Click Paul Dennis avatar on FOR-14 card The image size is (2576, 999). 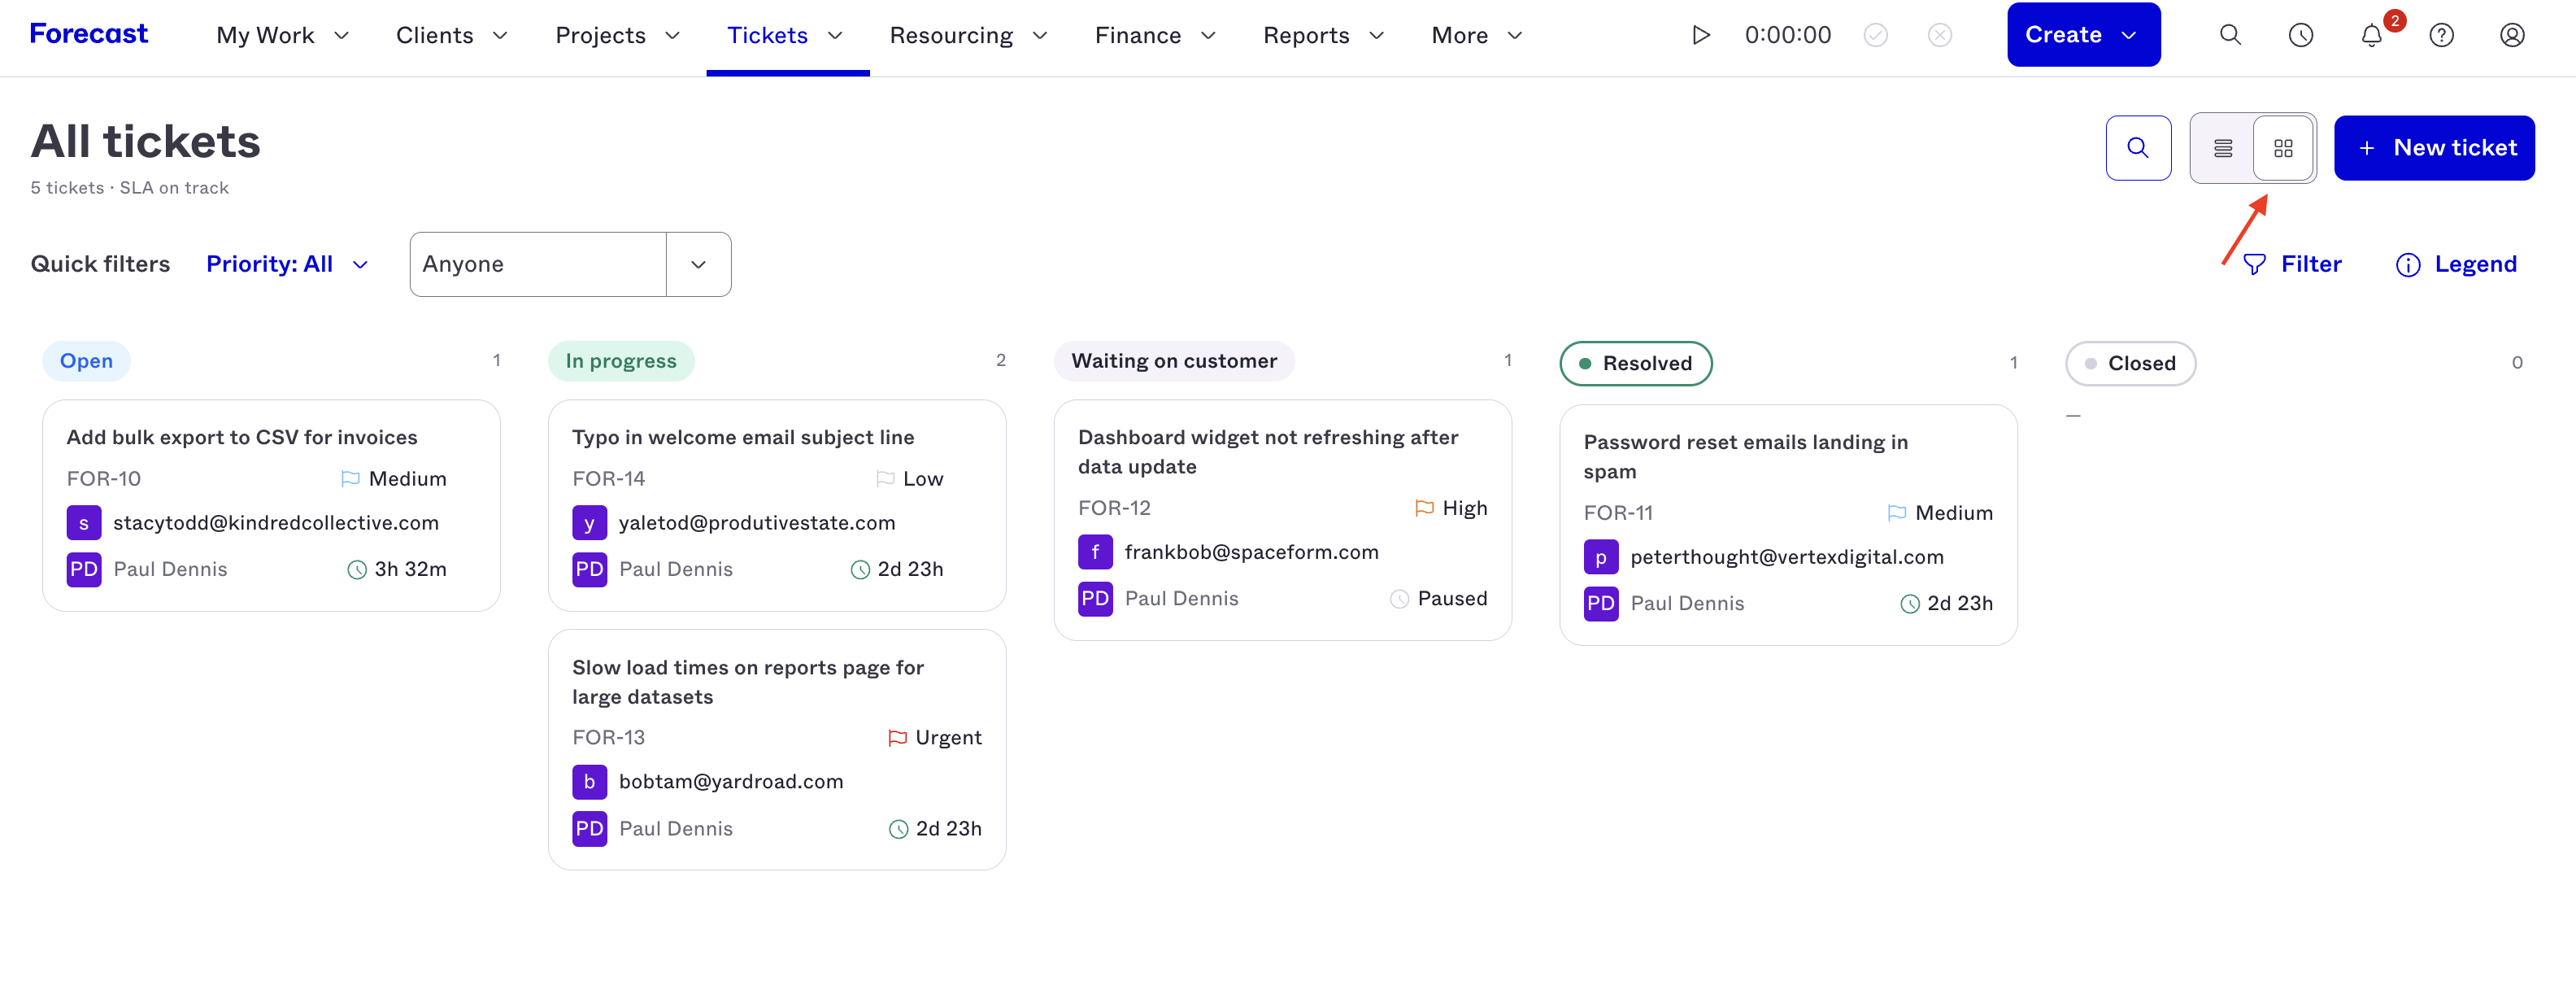coord(590,569)
